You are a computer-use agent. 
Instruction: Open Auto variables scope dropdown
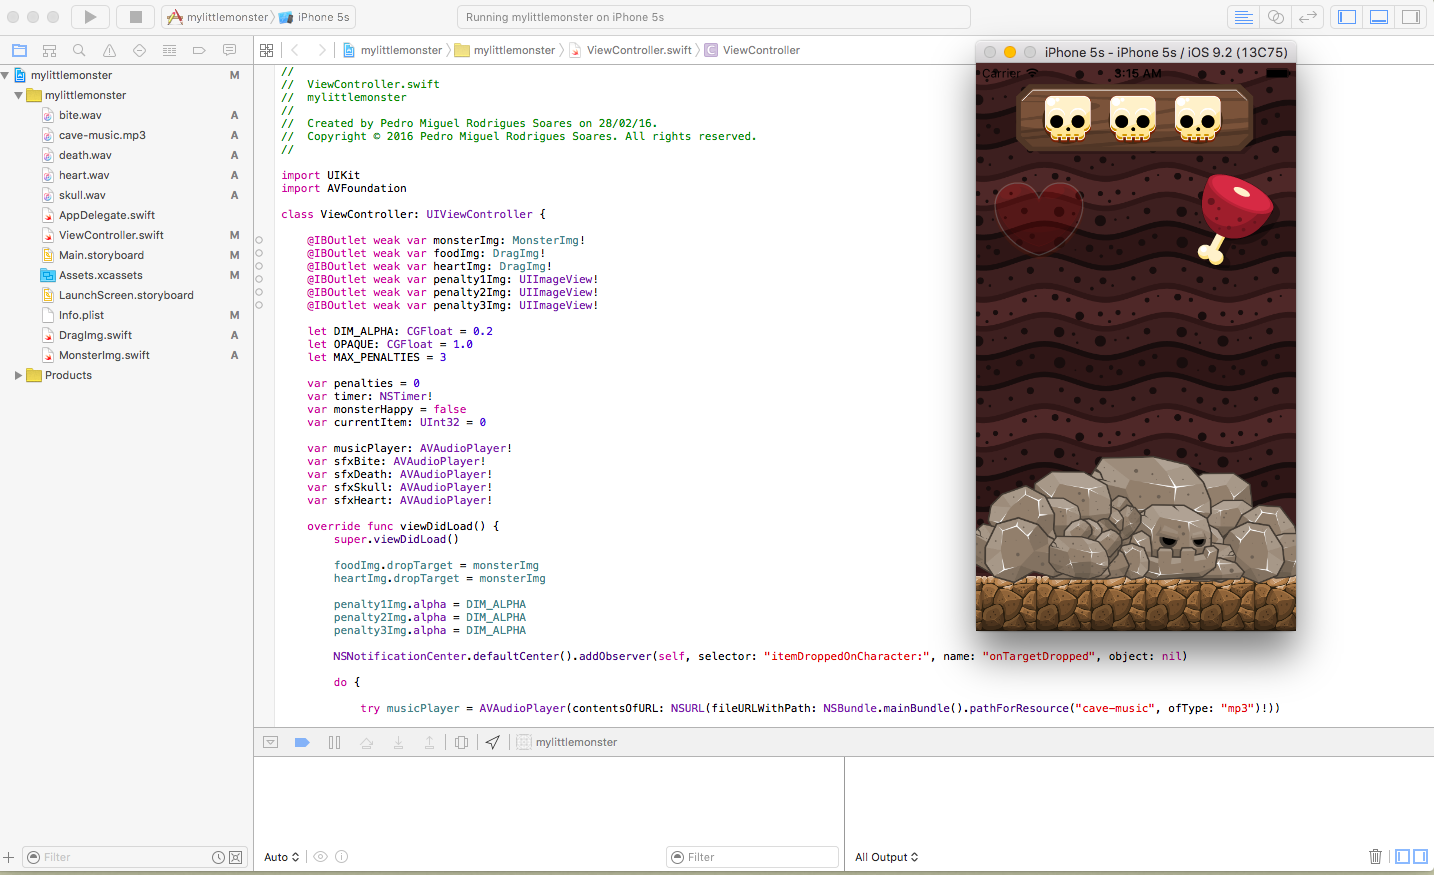point(281,857)
